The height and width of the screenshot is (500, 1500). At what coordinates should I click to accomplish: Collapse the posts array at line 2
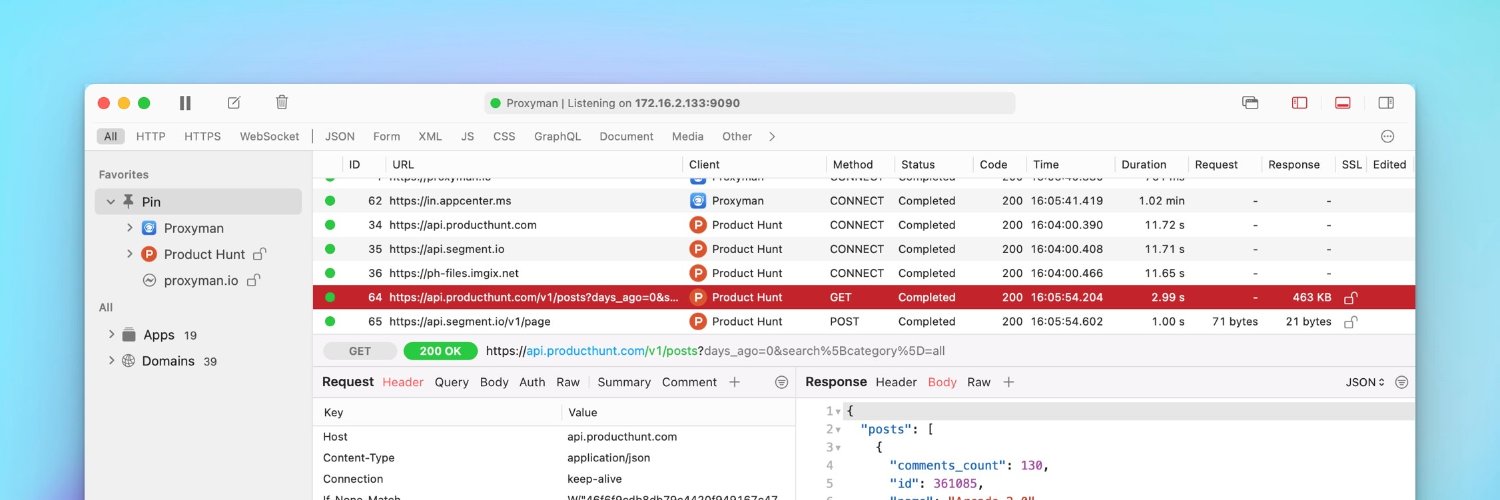(838, 429)
